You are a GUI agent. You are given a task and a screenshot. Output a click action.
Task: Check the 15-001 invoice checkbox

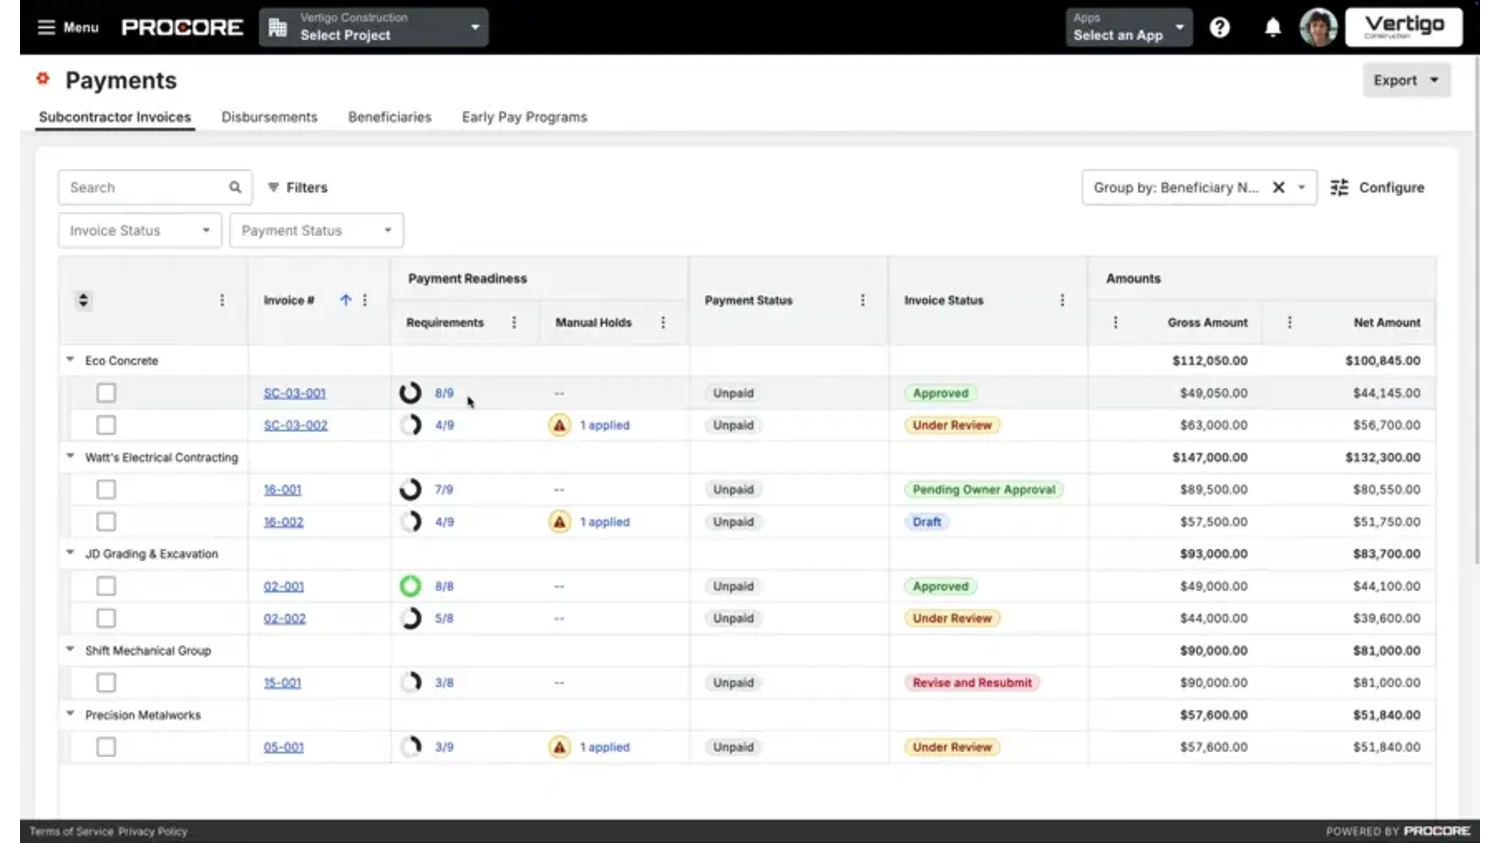tap(106, 683)
